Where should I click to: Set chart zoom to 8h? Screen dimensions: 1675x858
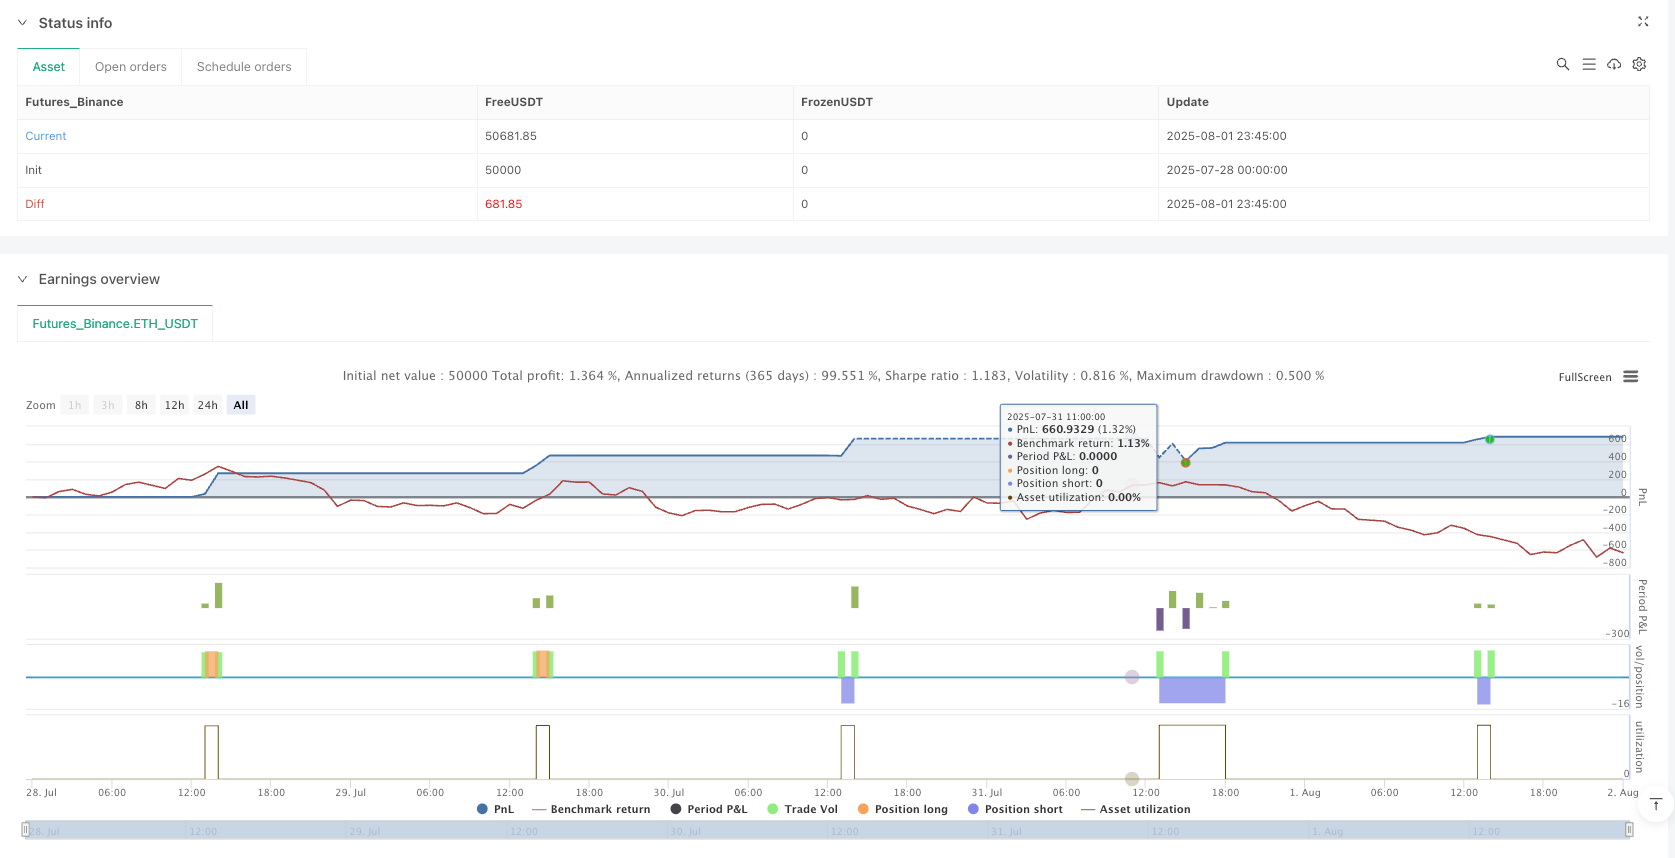141,405
